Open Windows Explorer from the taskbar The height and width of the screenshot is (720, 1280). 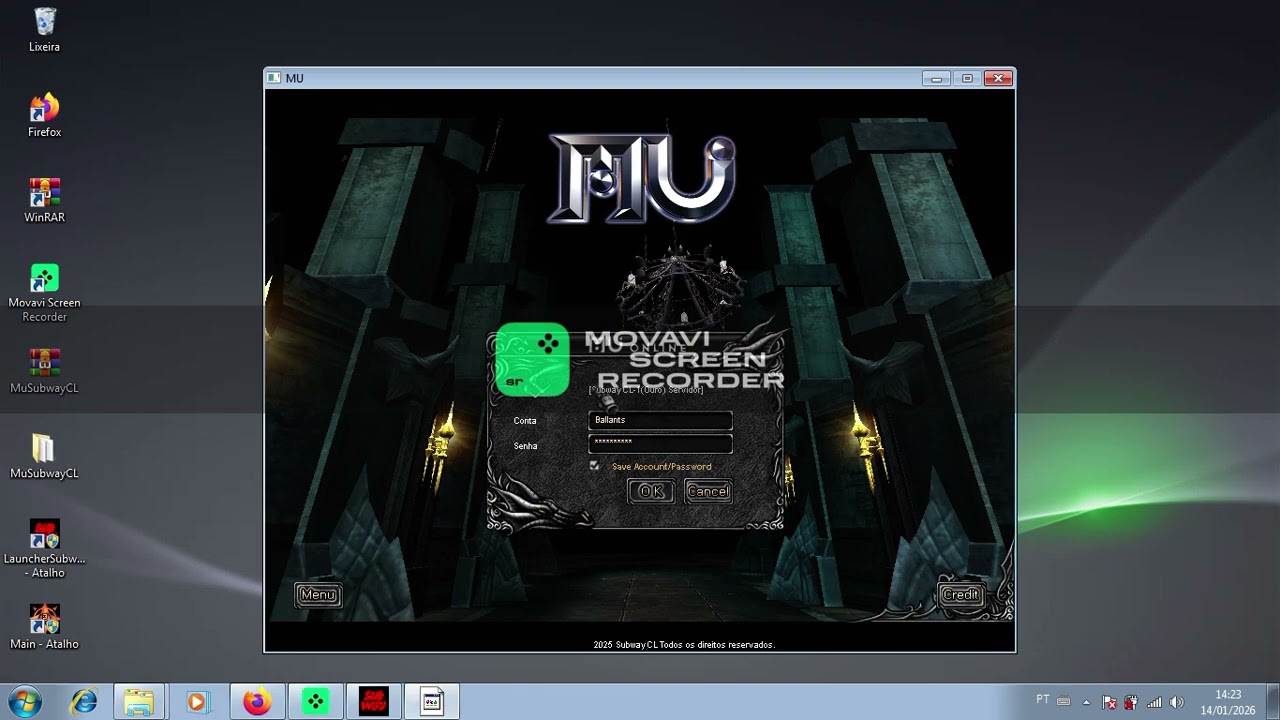point(139,702)
